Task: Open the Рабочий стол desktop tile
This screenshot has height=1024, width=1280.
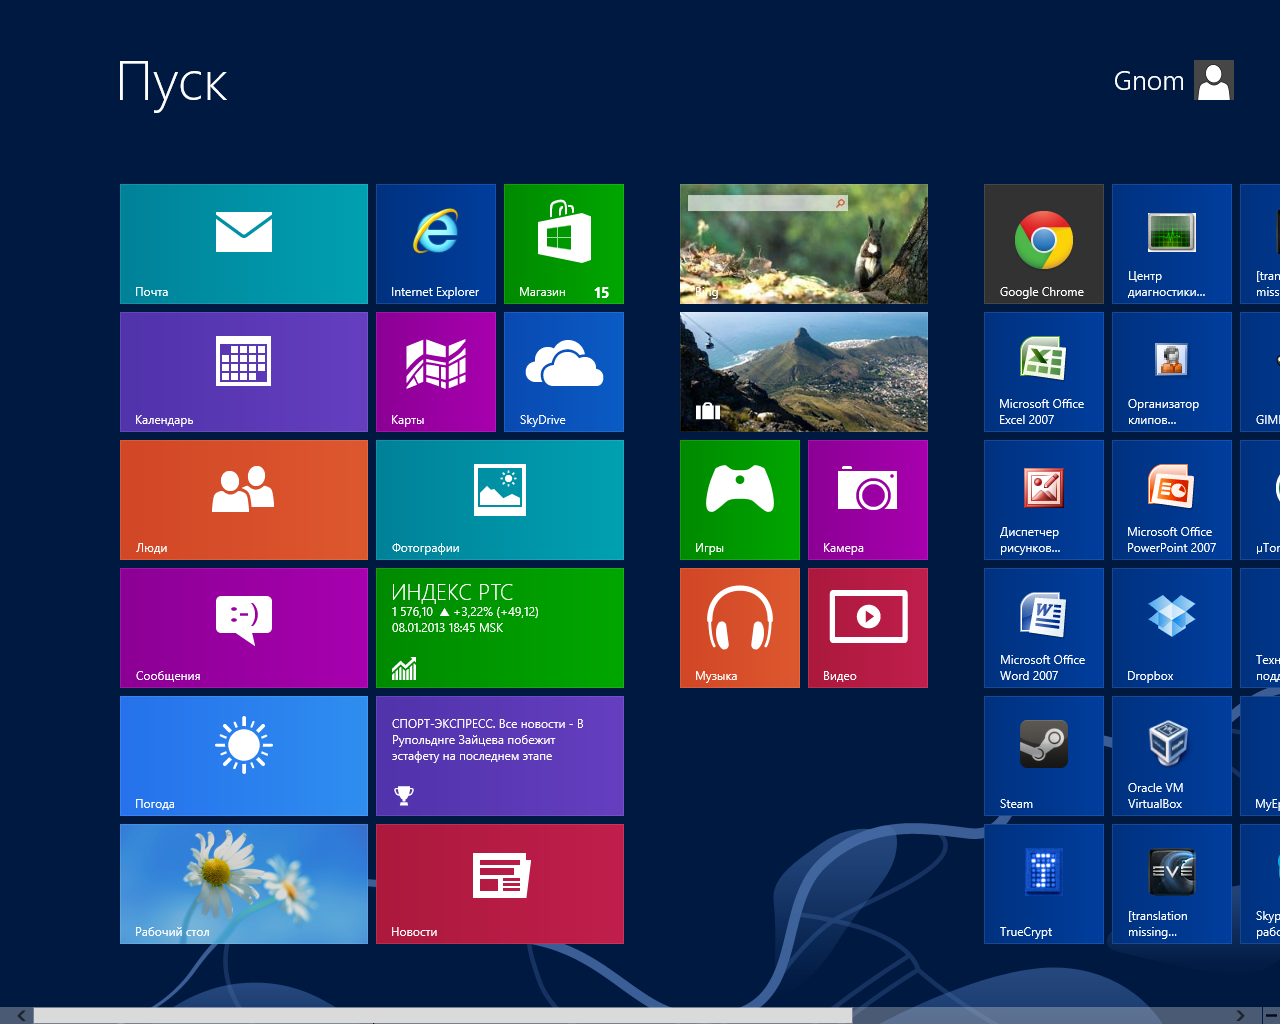Action: click(x=244, y=884)
